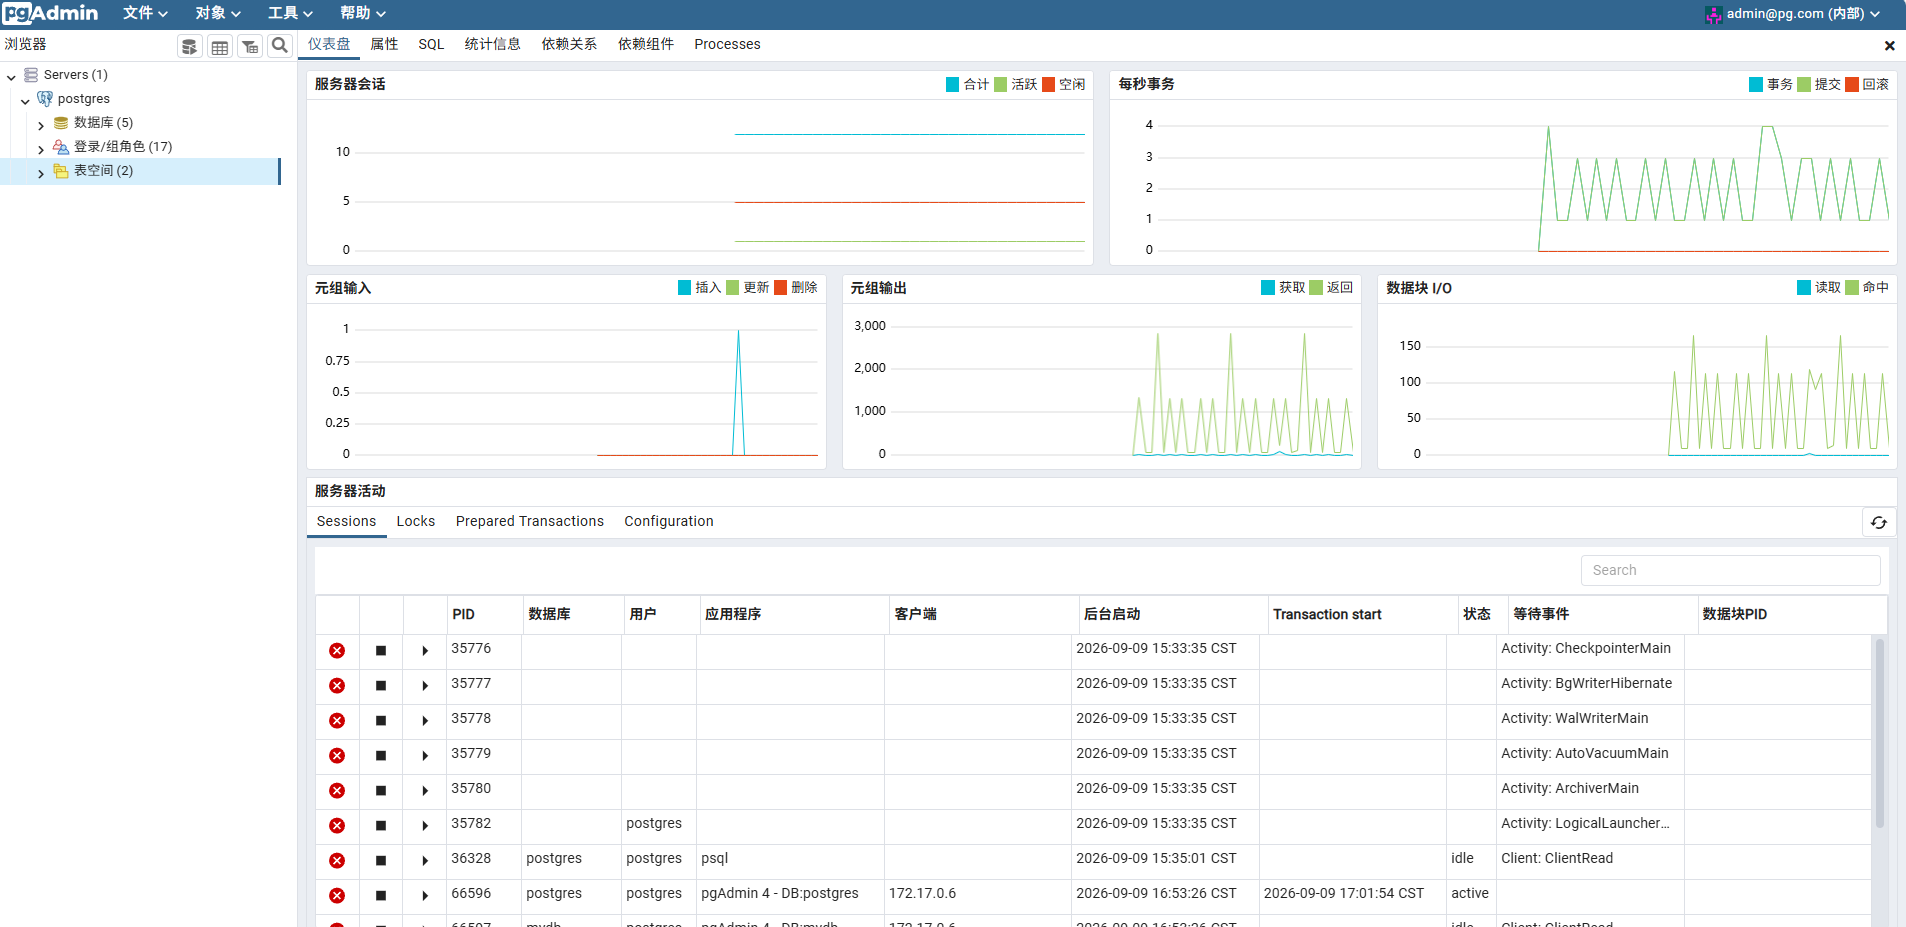
Task: Terminate session for PID 35782
Action: point(337,826)
